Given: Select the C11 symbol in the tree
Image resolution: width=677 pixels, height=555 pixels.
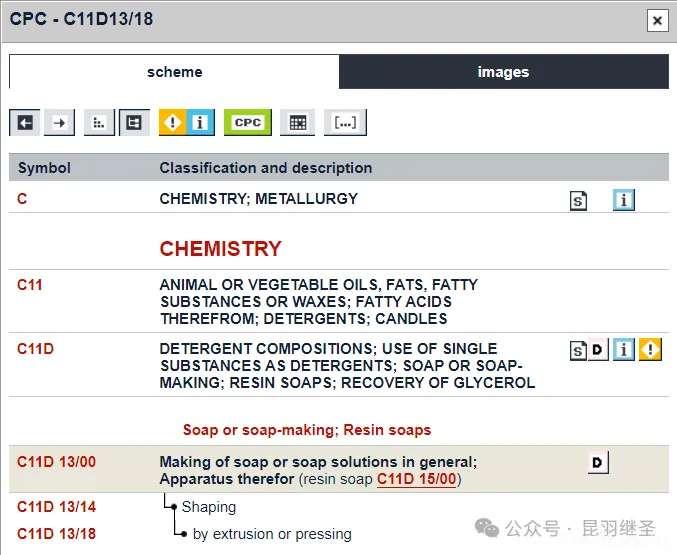Looking at the screenshot, I should coord(30,285).
